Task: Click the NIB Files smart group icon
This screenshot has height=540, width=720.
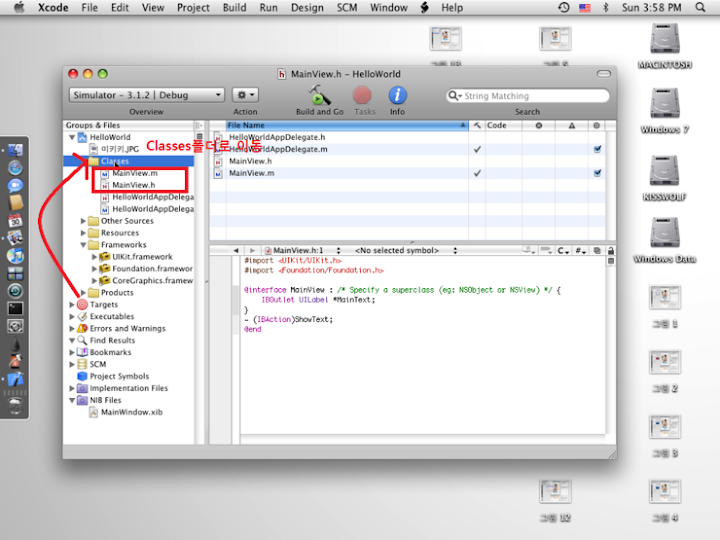Action: 82,400
